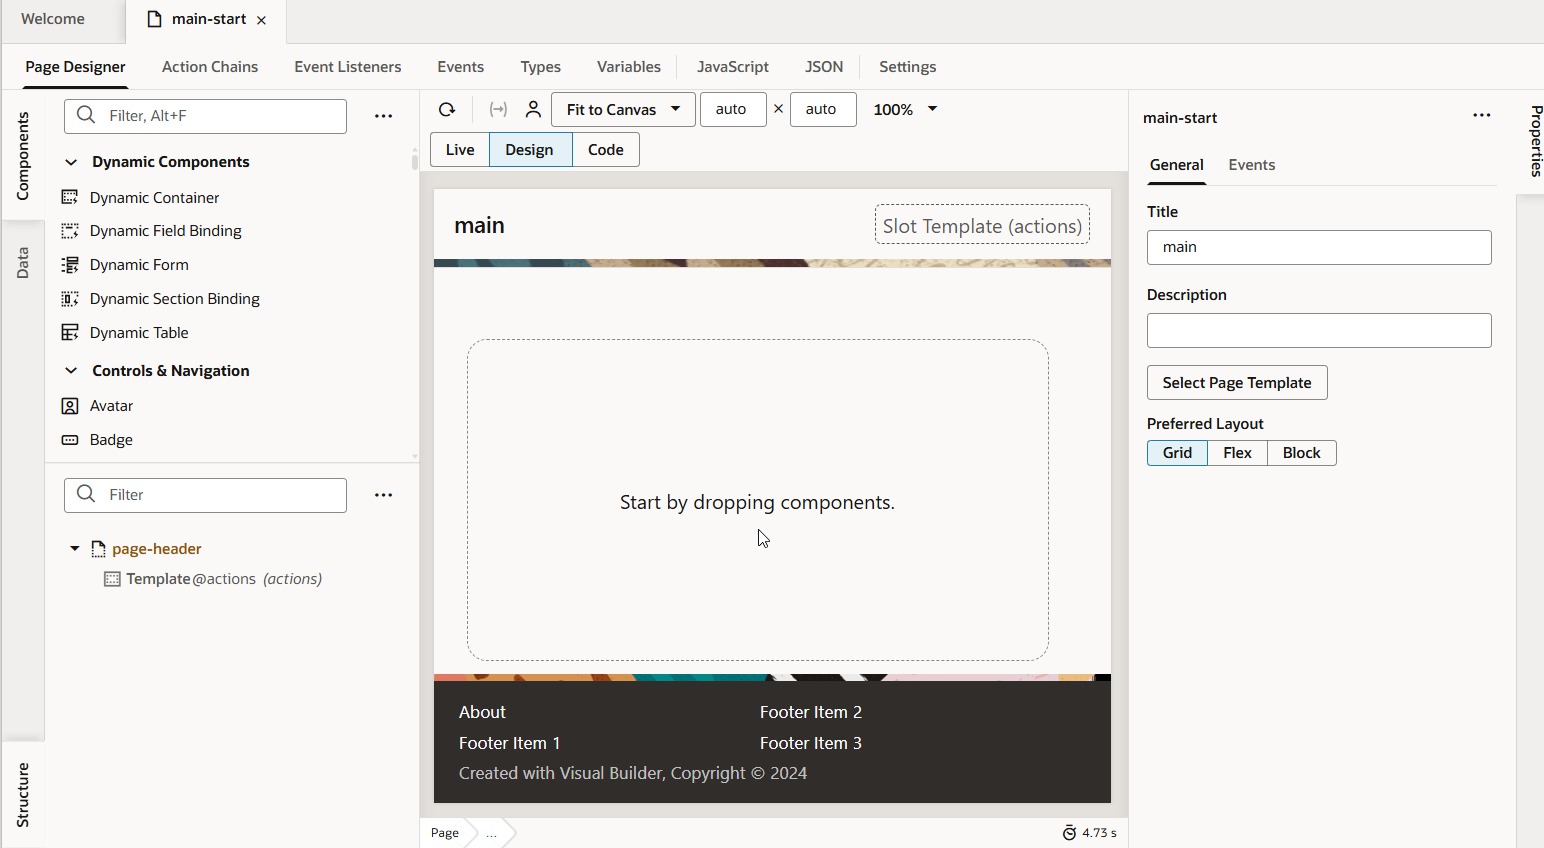Screen dimensions: 1544x848
Task: Set preferred layout to Flex
Action: click(x=1237, y=453)
